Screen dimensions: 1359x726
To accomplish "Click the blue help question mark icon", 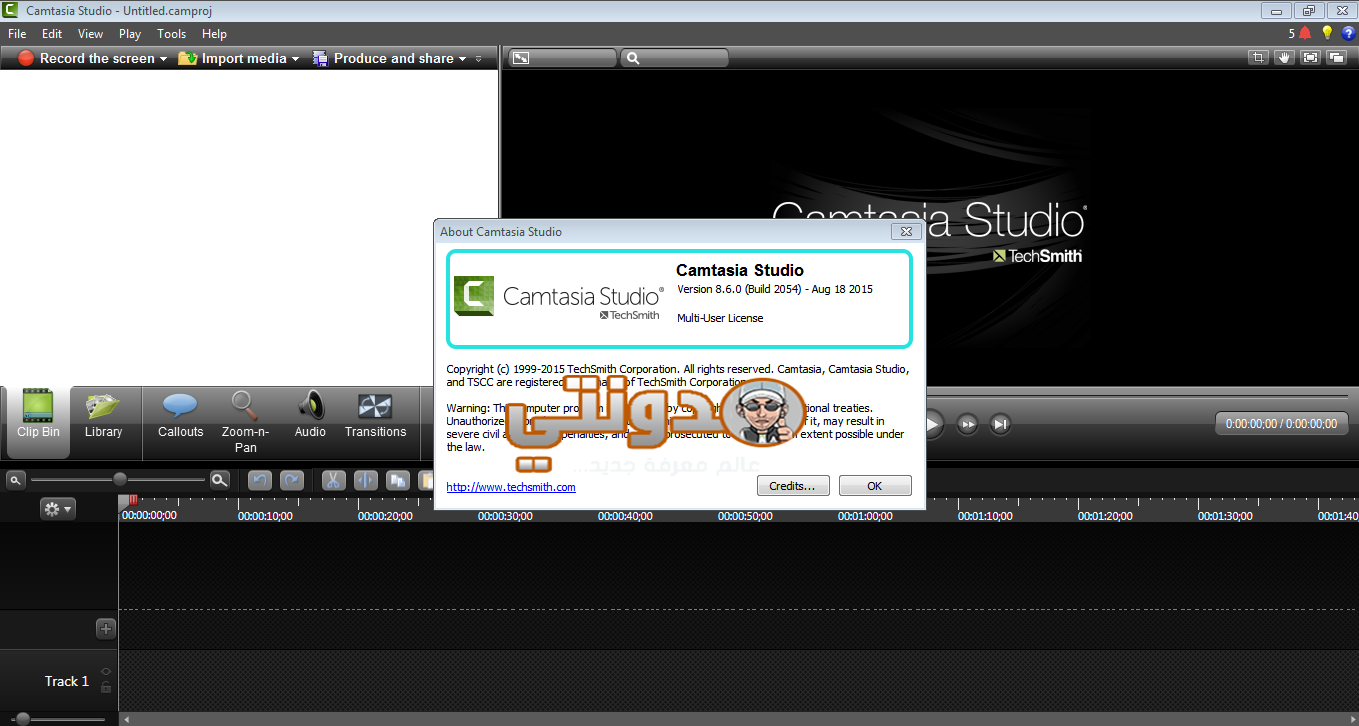I will click(1348, 33).
